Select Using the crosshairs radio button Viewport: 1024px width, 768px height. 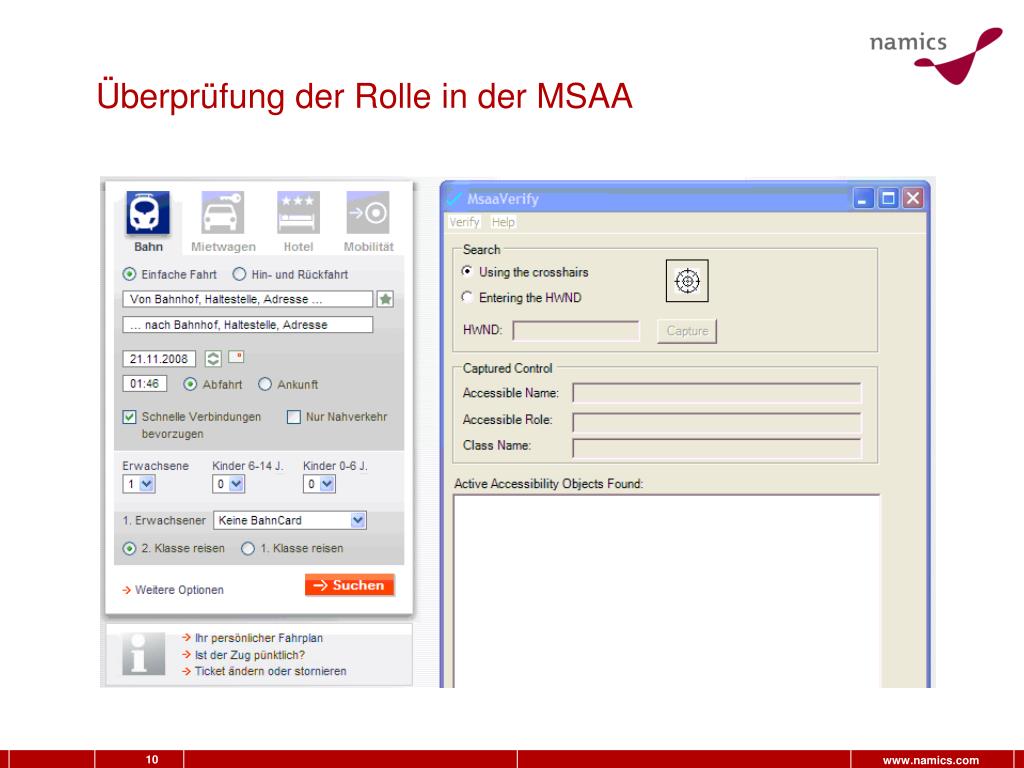(x=467, y=271)
